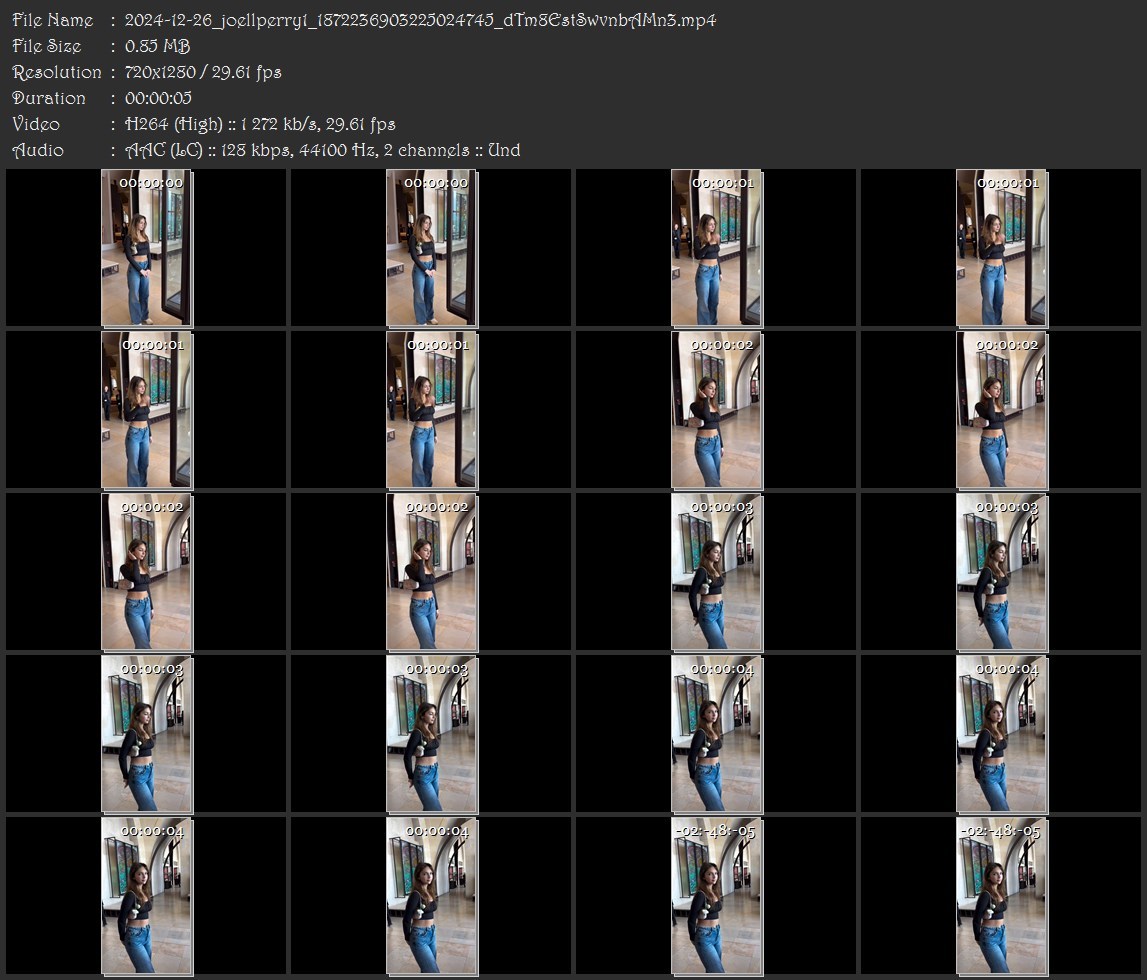Choose the third frame stamped 00:00:02

point(147,572)
